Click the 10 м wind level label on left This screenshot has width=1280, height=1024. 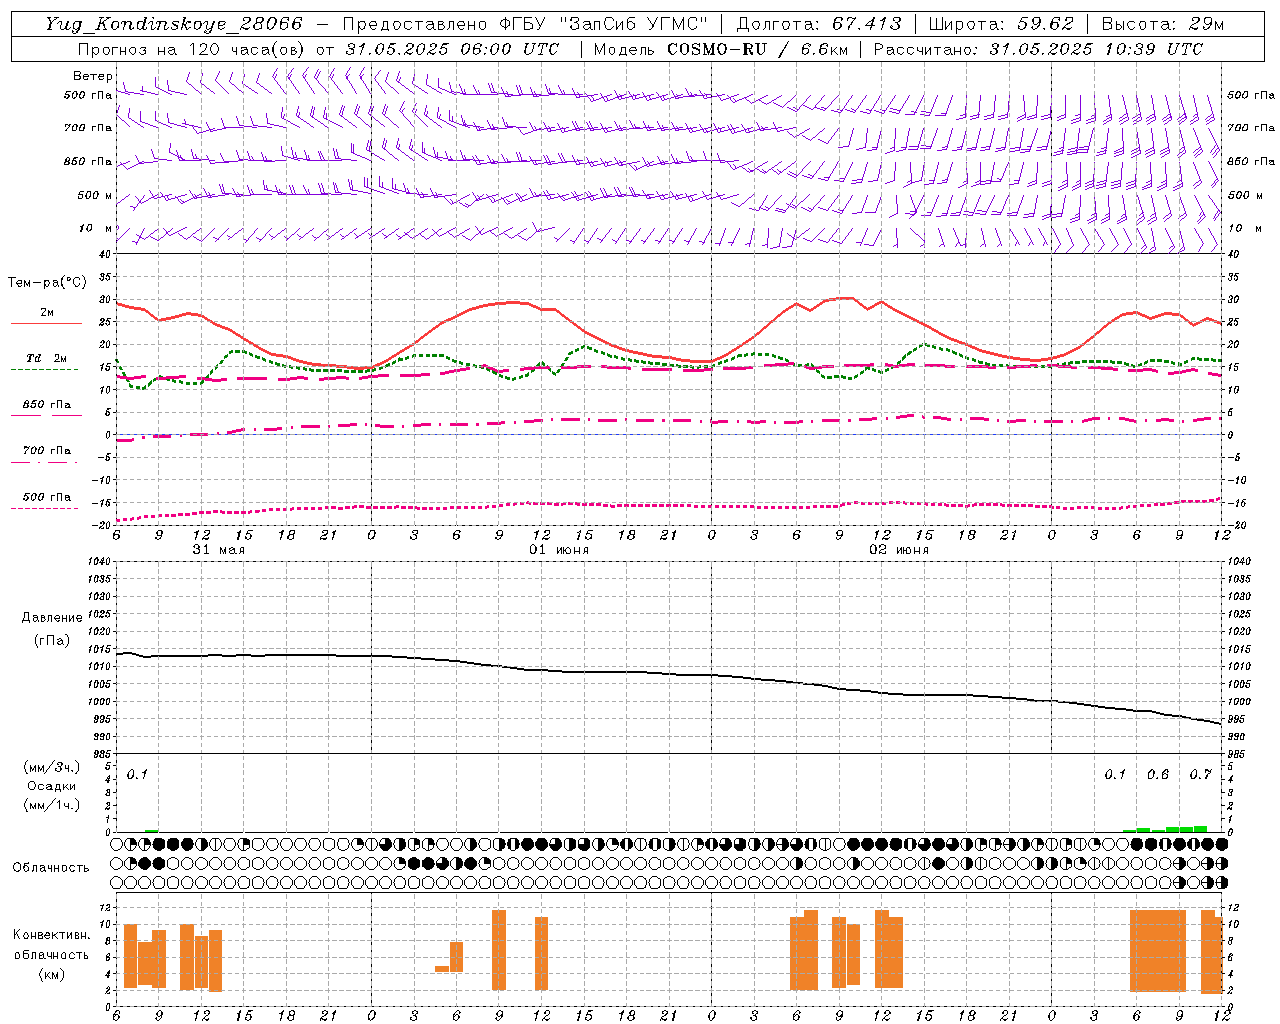coord(96,228)
